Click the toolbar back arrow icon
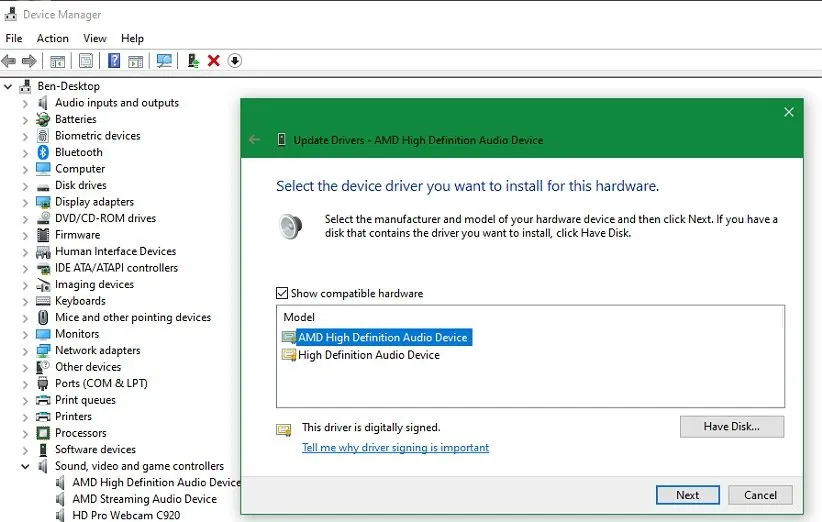 pos(9,61)
